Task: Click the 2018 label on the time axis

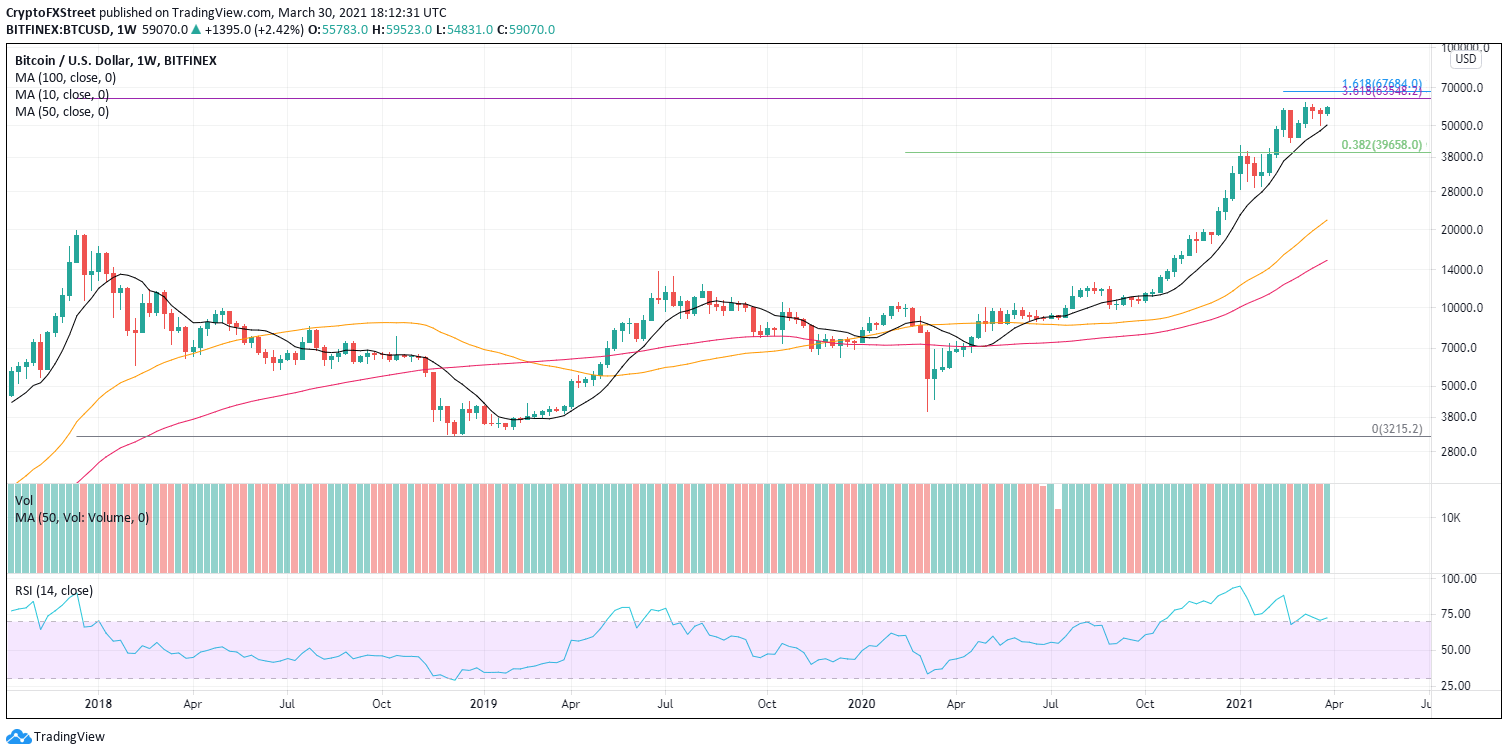Action: click(x=97, y=704)
